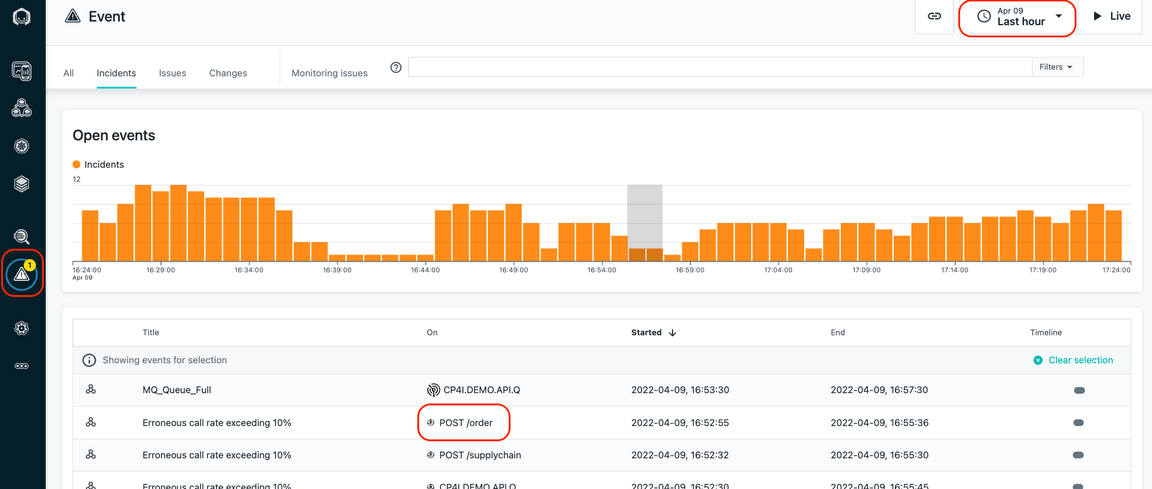Open the MQ_Queue_Full event
The image size is (1152, 489).
coord(176,390)
